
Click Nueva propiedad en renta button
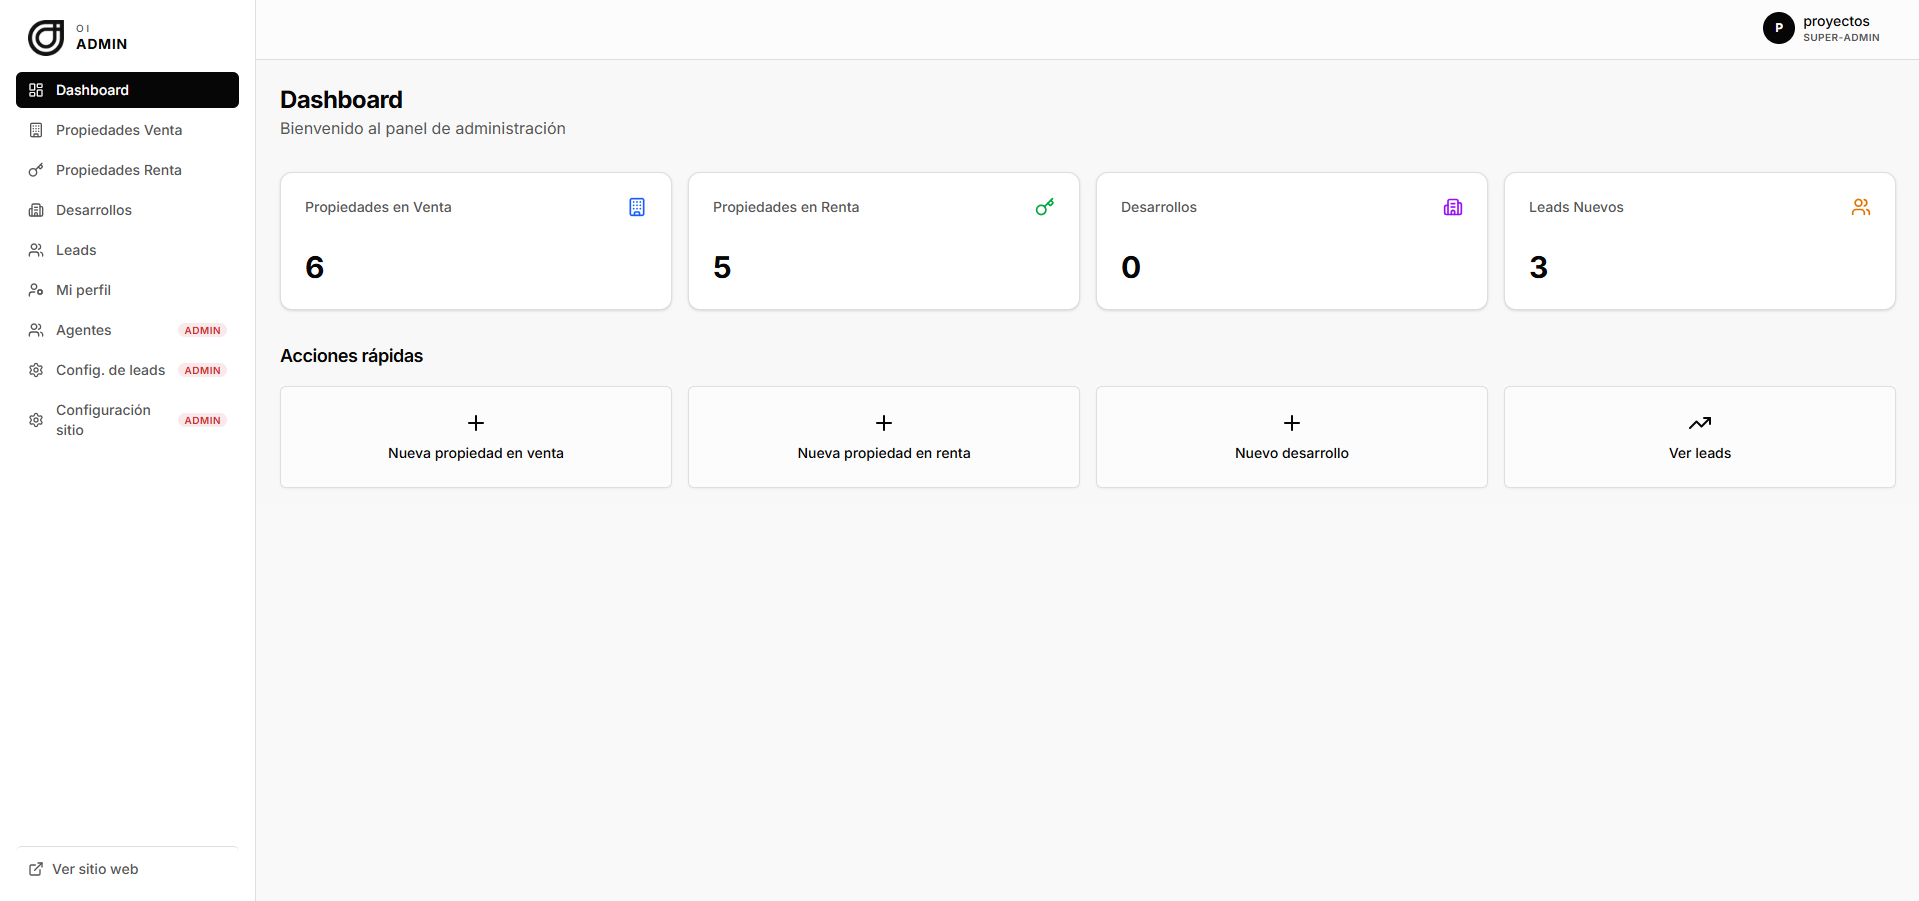(884, 437)
